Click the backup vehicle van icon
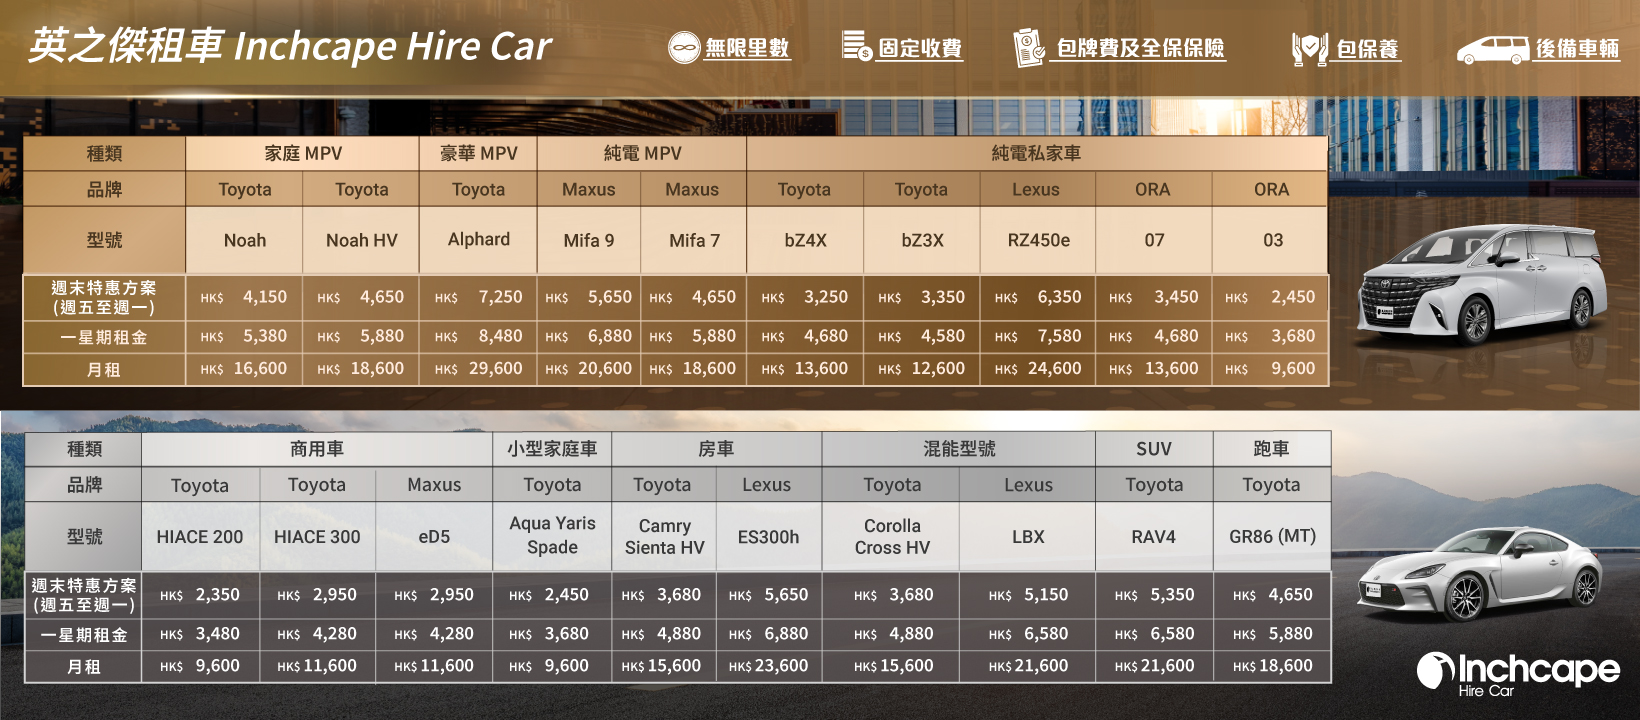 click(x=1493, y=50)
